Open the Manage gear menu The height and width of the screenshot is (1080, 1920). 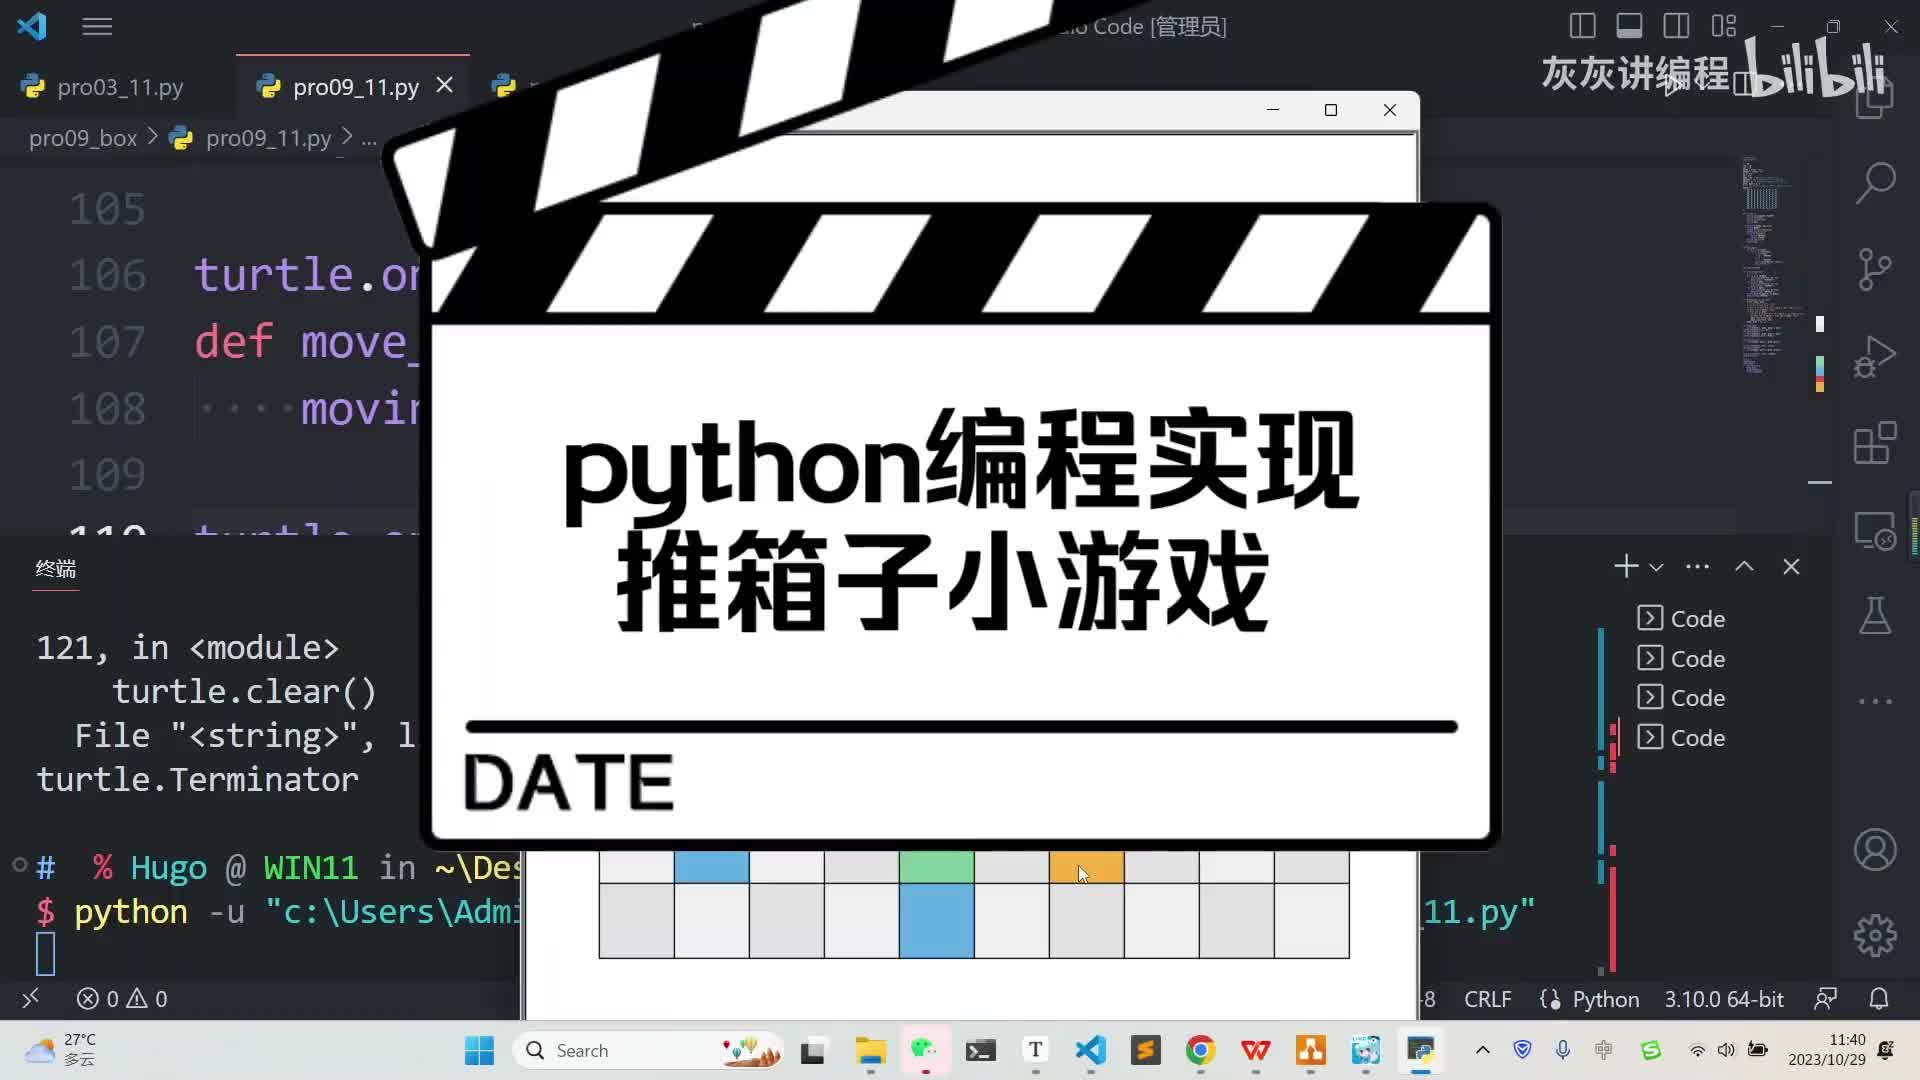click(1875, 936)
